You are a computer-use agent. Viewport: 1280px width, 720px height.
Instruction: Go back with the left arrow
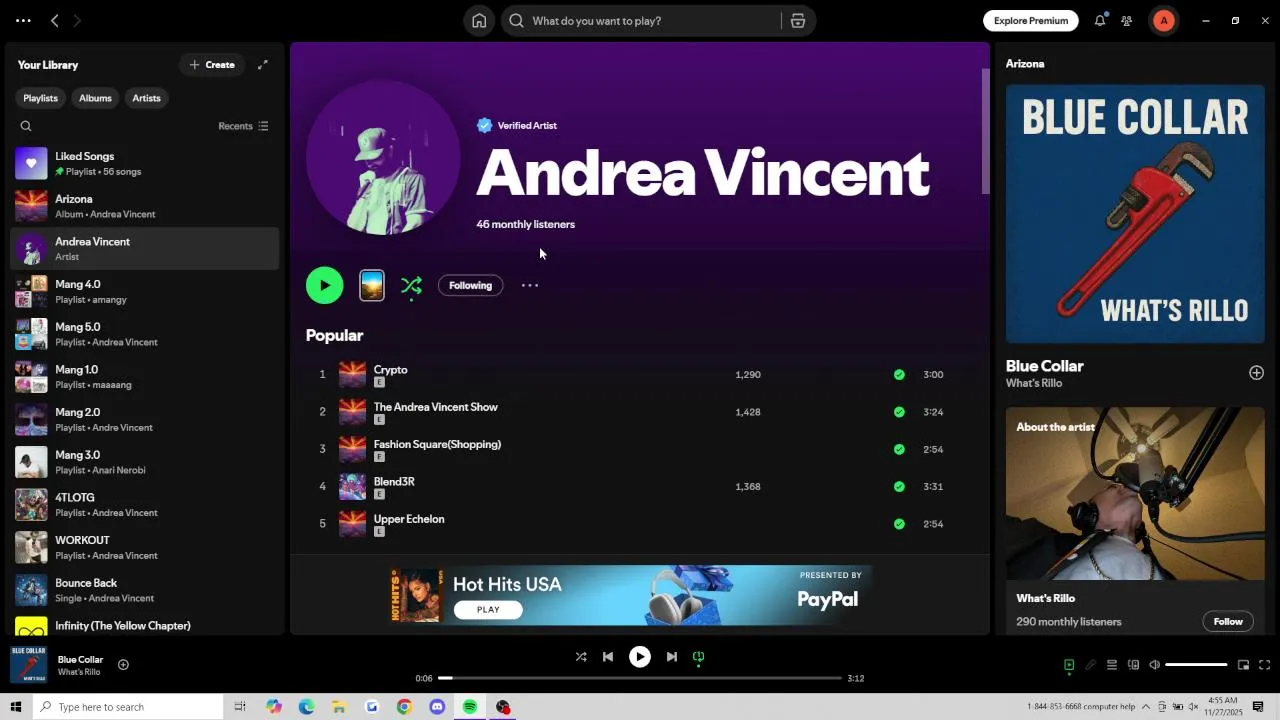[x=55, y=21]
